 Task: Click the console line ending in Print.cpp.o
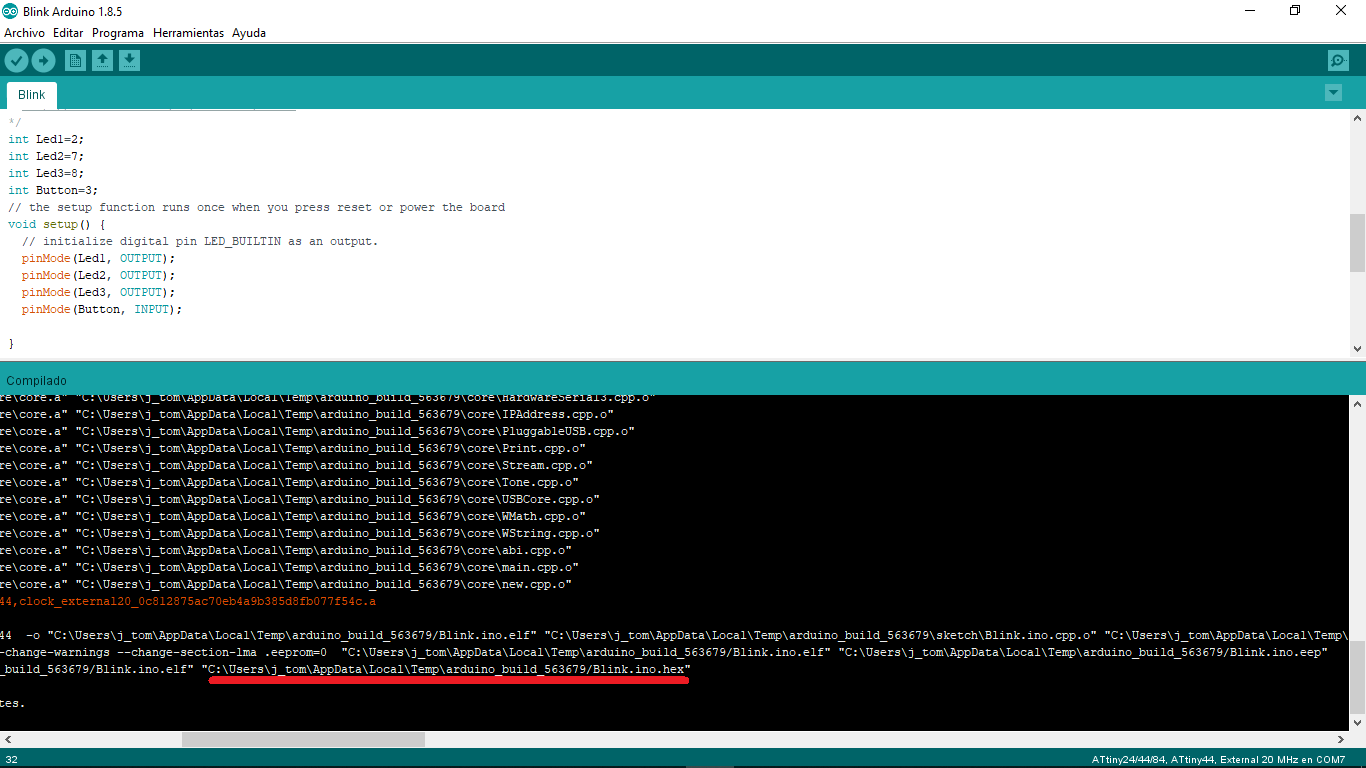293,449
